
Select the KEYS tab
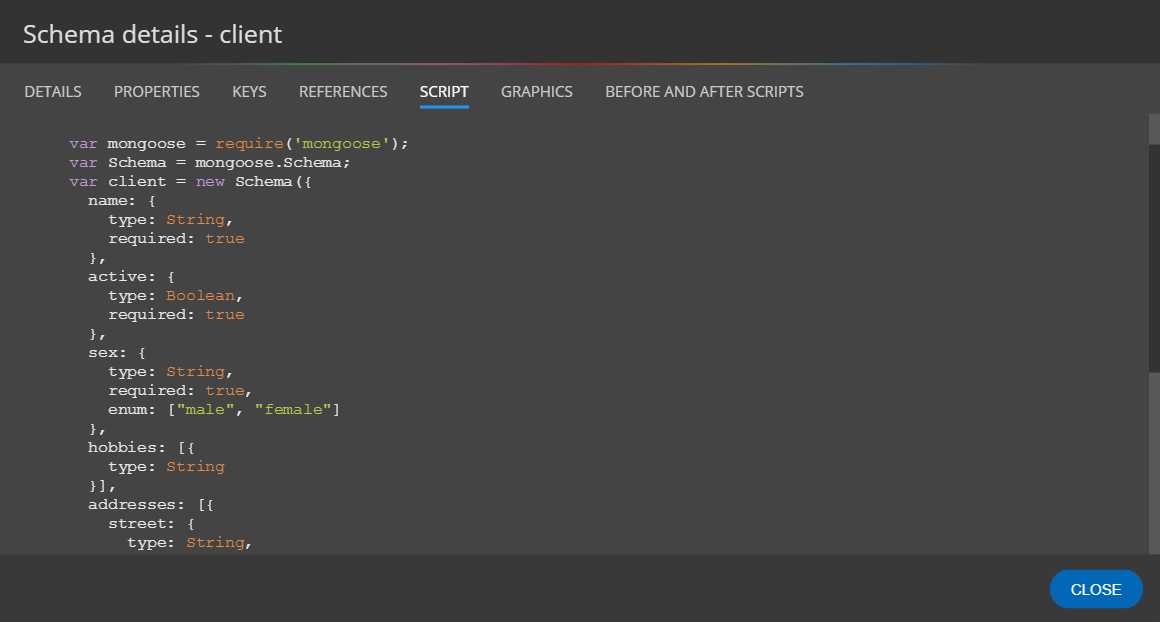pyautogui.click(x=249, y=92)
